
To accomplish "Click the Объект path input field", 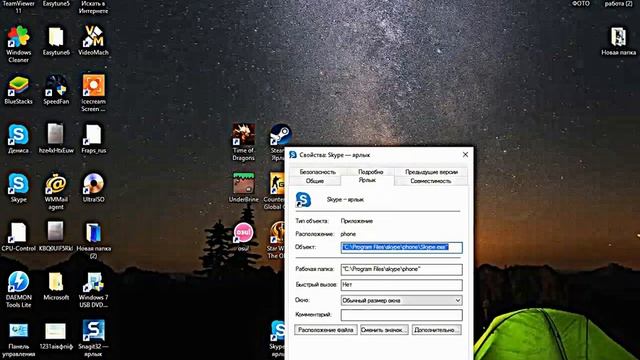I will [402, 247].
